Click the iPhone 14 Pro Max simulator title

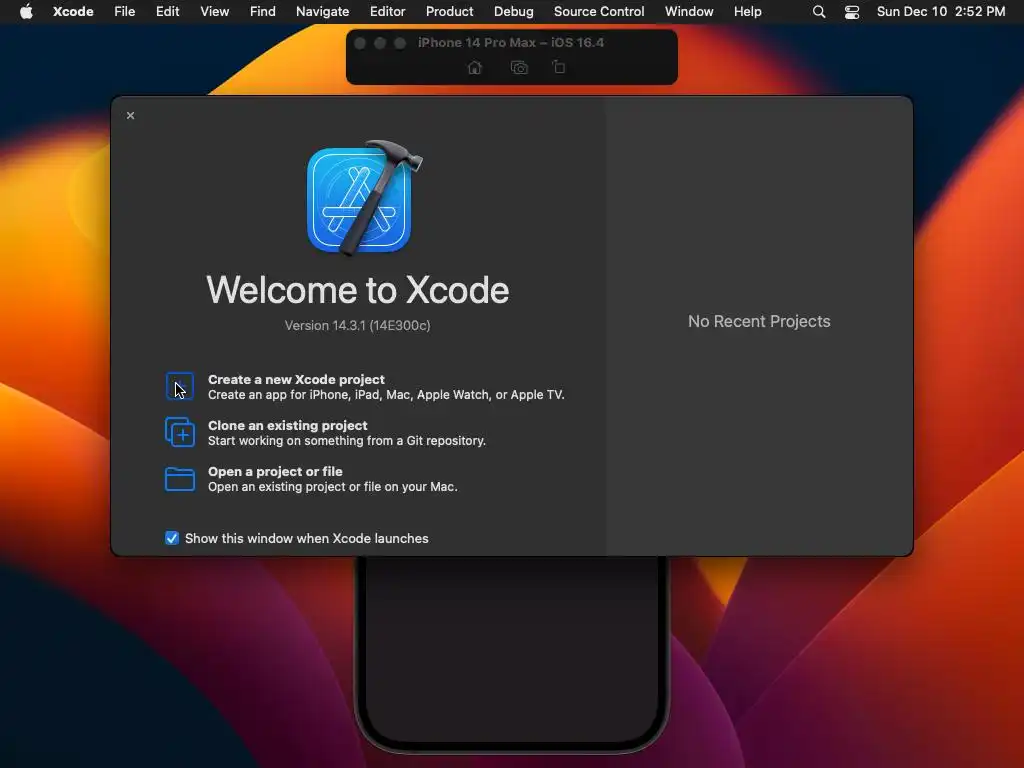[511, 42]
